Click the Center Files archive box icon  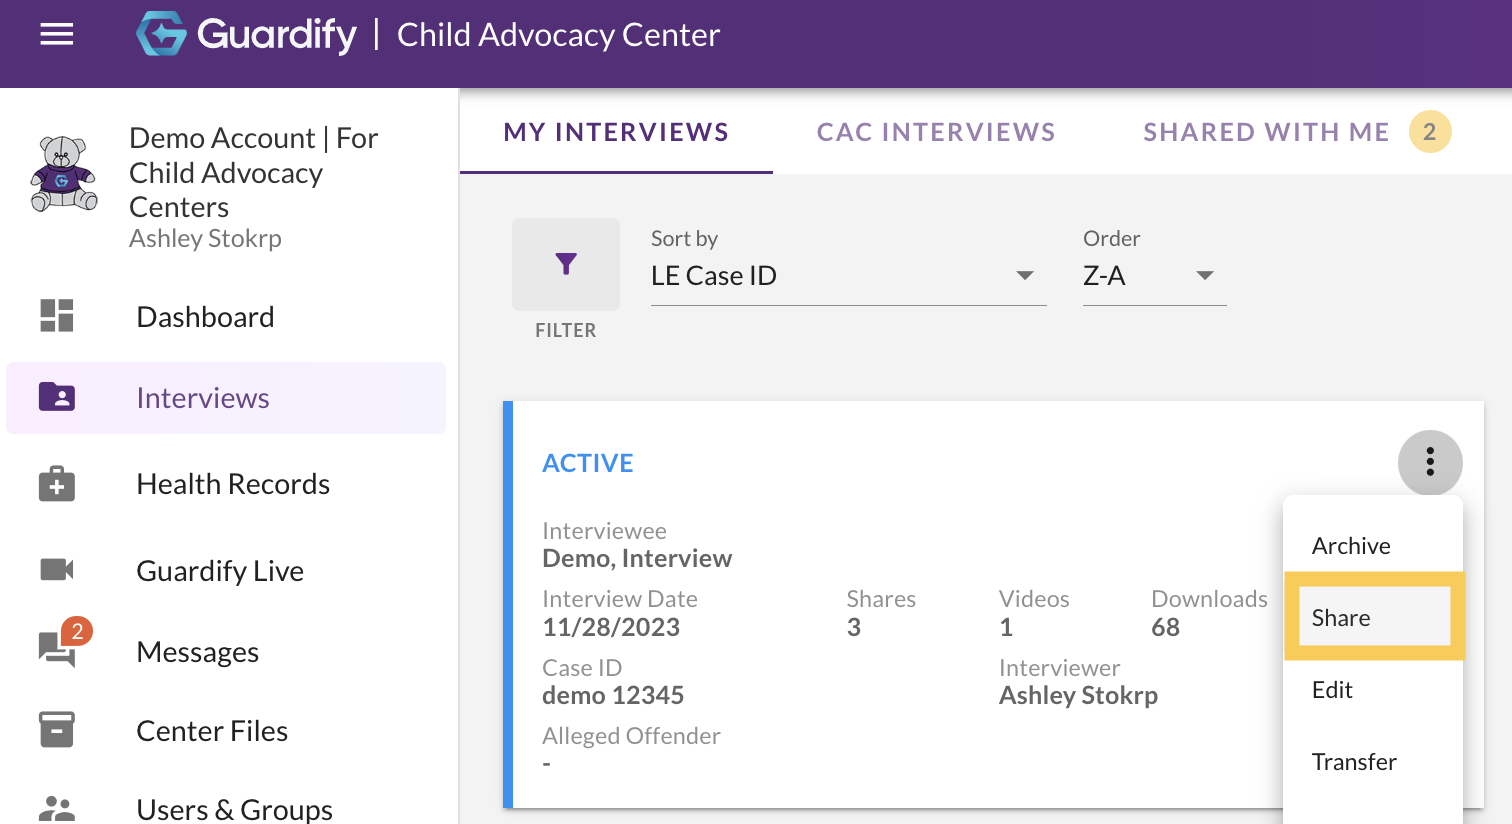(x=57, y=730)
